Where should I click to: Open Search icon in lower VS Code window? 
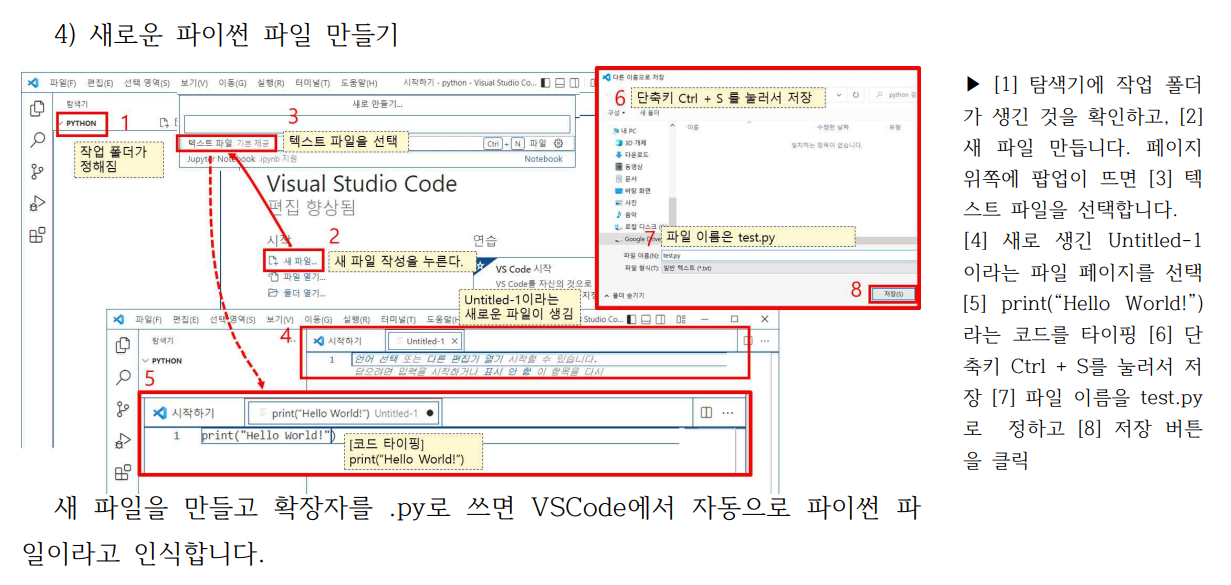(x=123, y=377)
